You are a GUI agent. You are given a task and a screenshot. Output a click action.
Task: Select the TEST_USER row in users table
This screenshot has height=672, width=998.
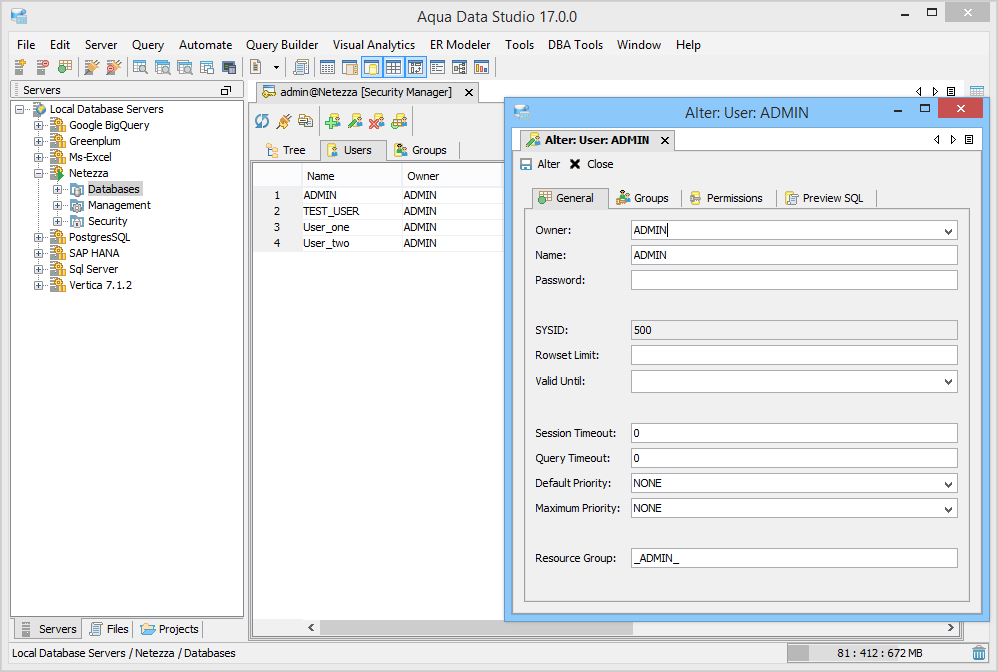pos(379,211)
